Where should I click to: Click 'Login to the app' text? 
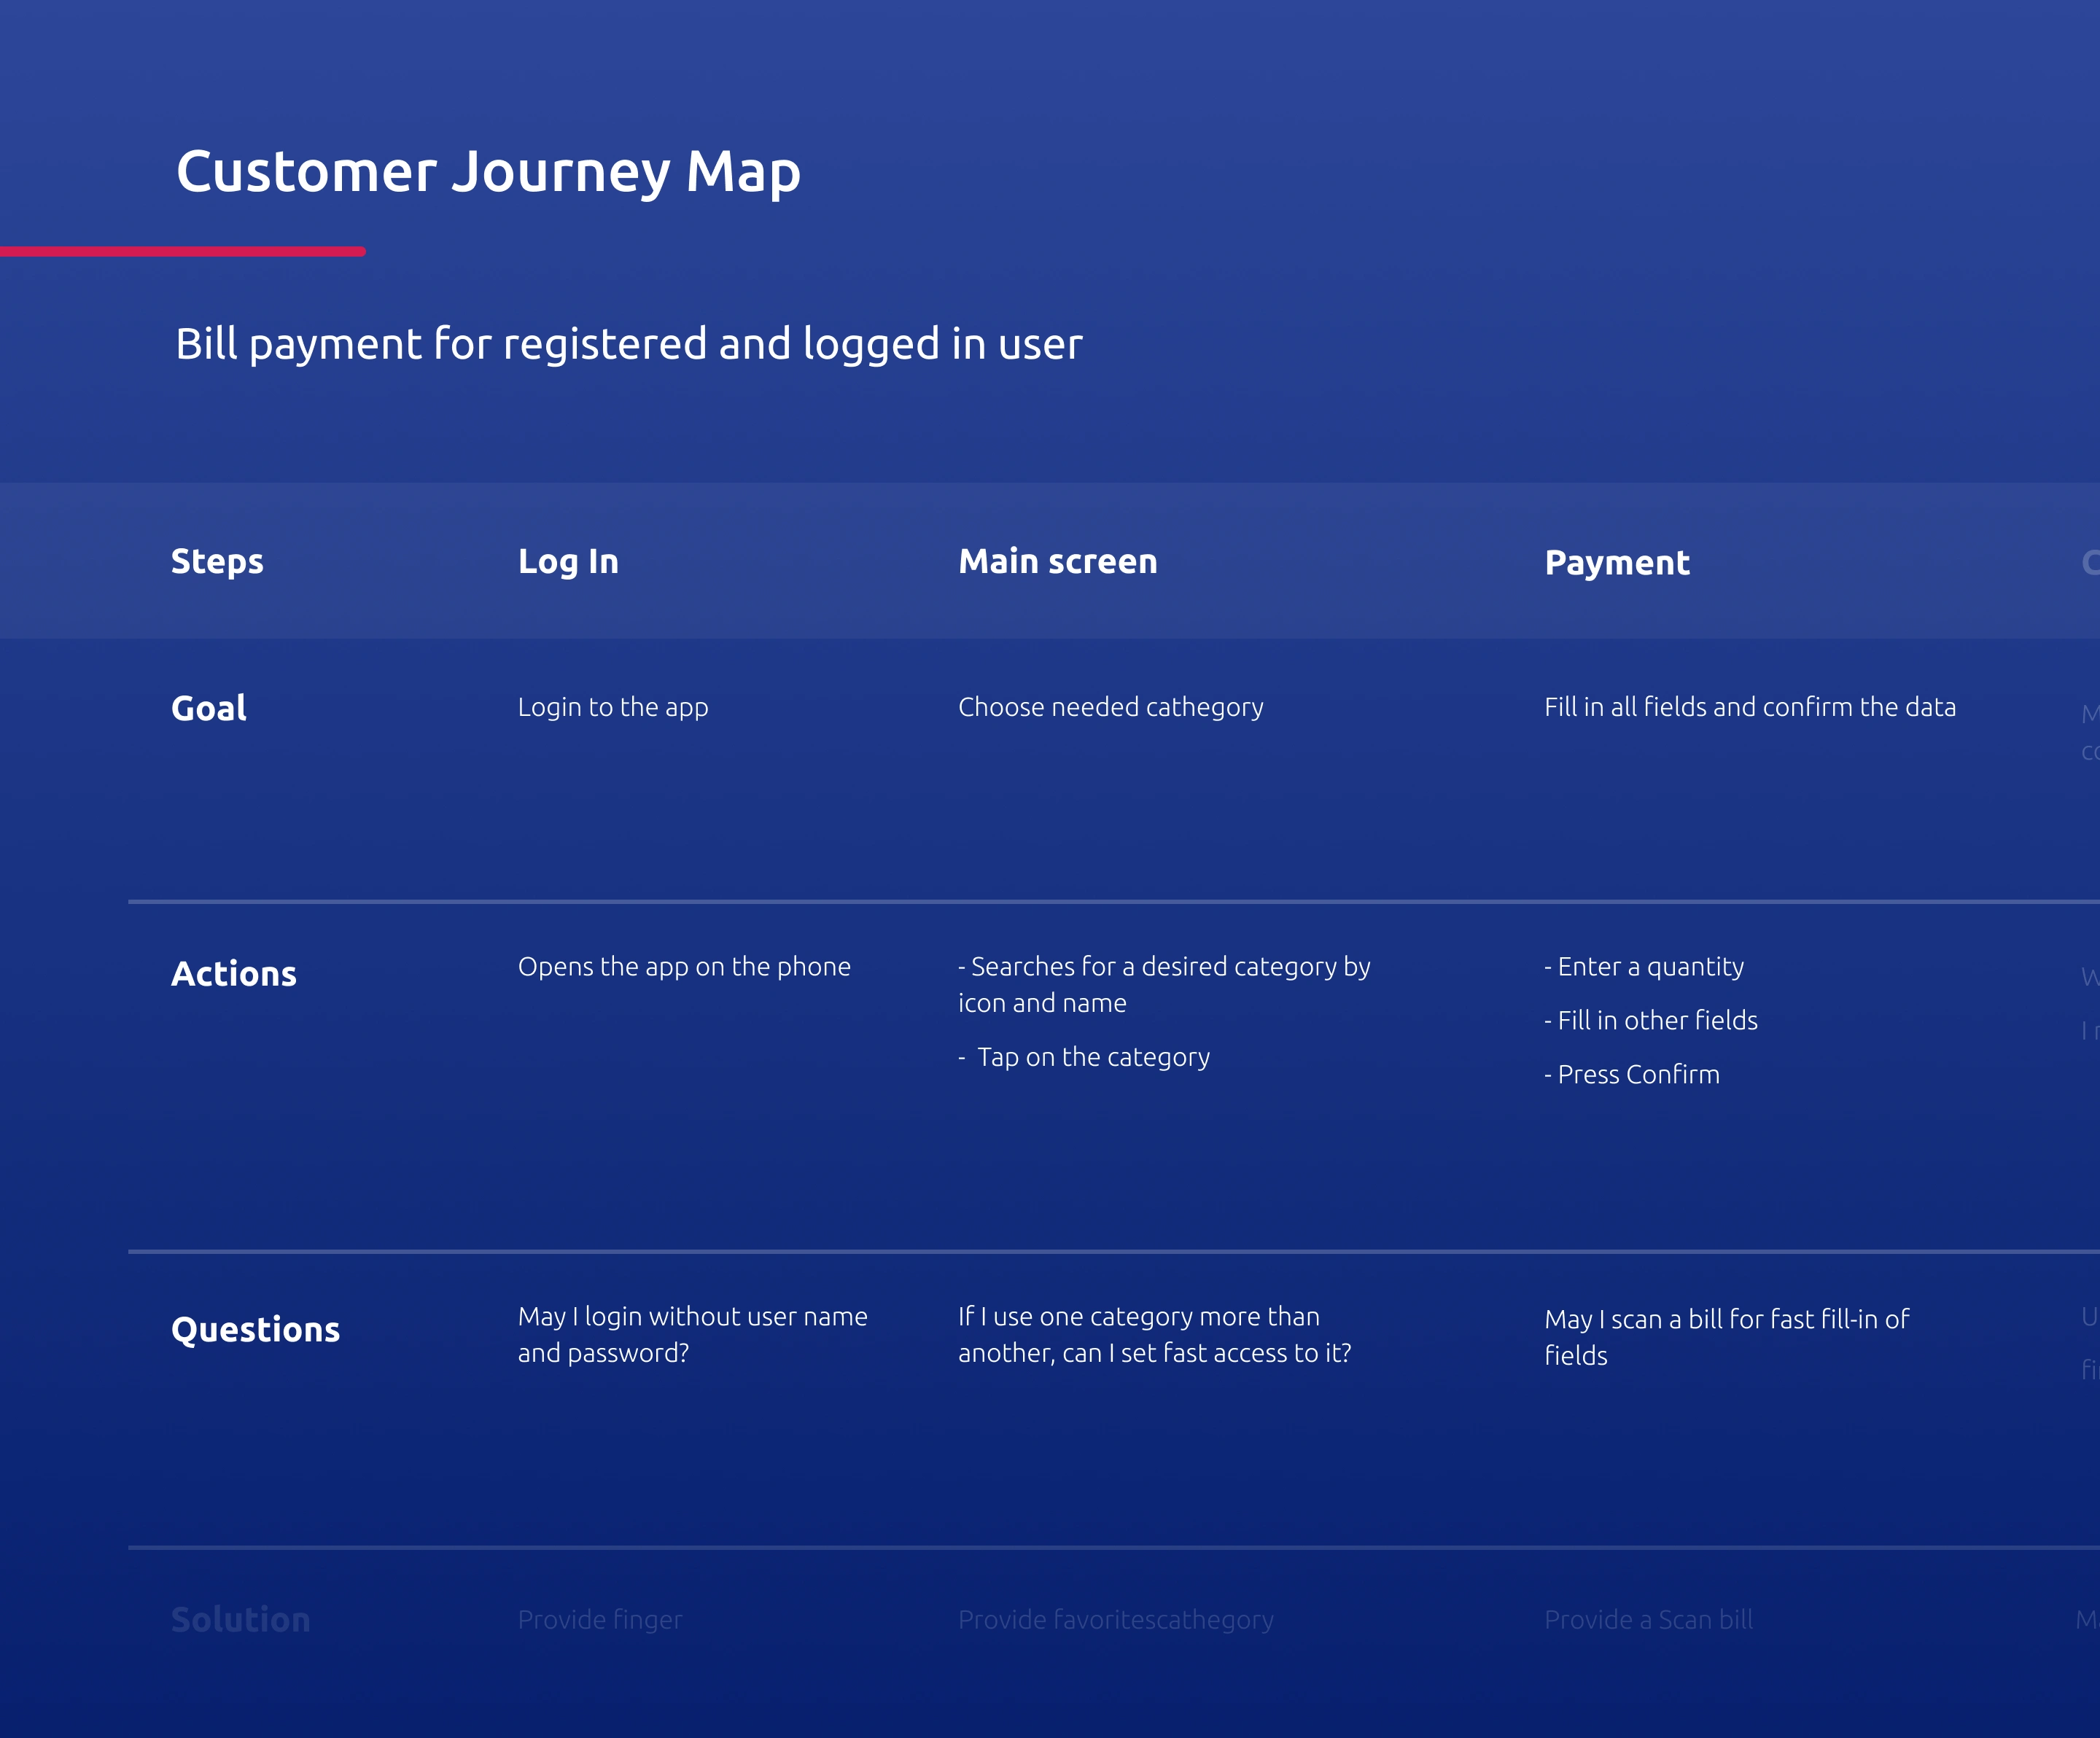(x=612, y=707)
